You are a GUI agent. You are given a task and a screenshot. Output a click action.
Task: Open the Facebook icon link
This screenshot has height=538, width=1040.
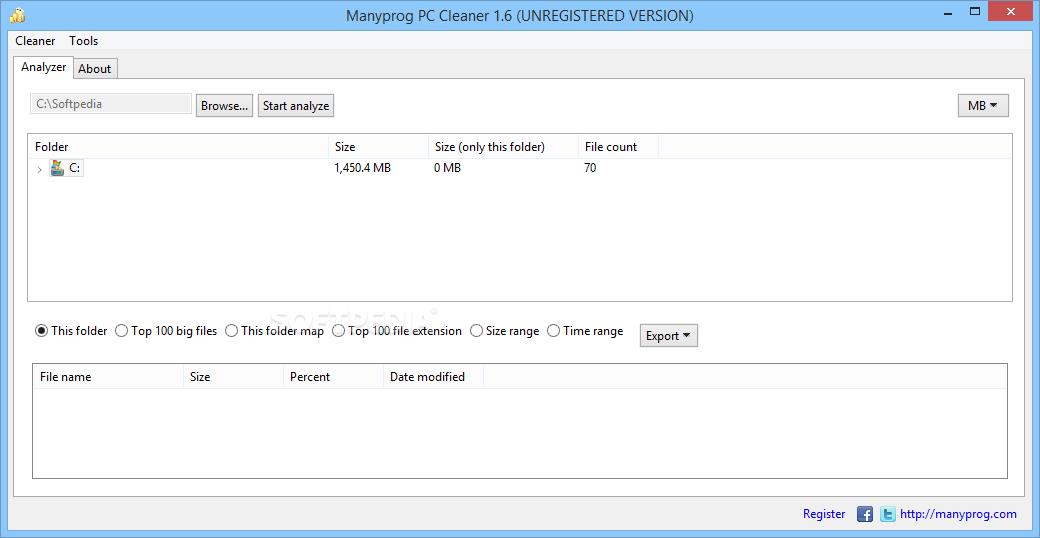coord(865,514)
